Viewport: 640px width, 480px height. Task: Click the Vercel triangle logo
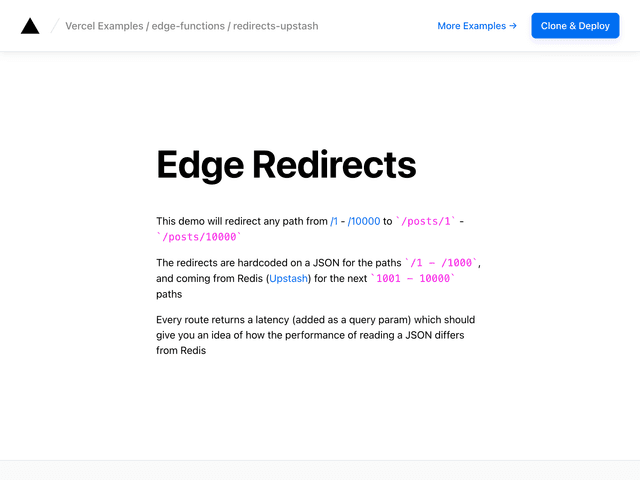point(30,26)
